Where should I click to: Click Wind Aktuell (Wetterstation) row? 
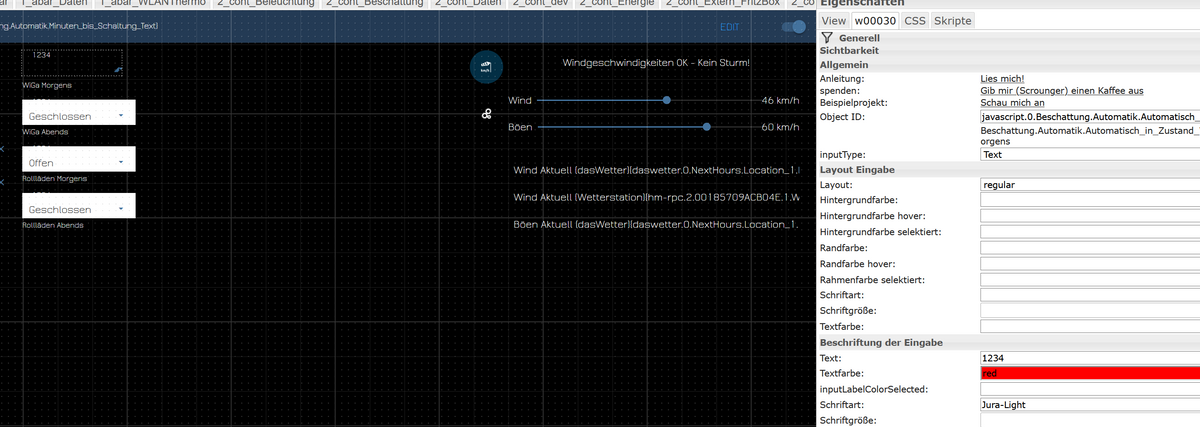point(656,198)
